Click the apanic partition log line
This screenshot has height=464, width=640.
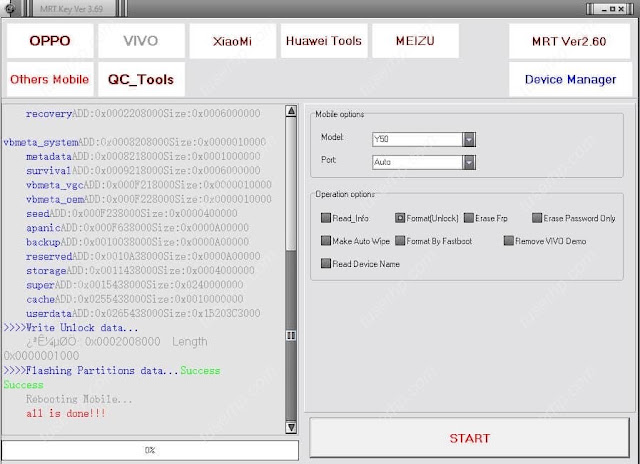137,228
